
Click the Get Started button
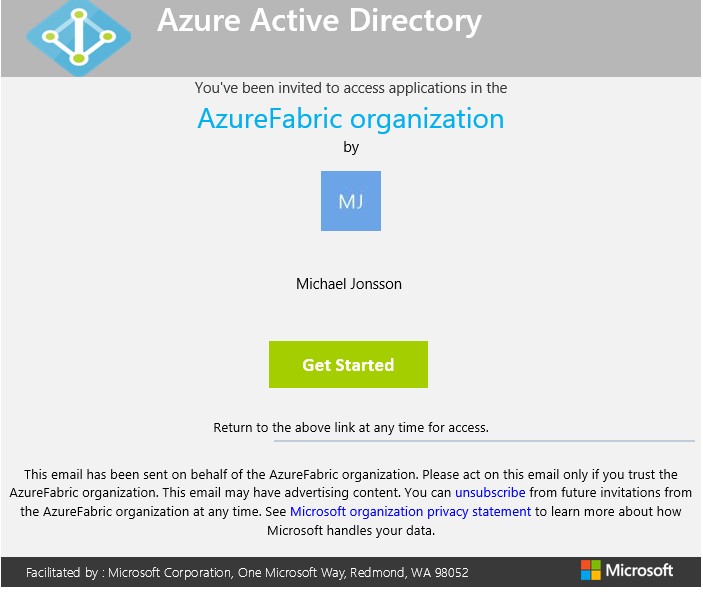tap(348, 364)
